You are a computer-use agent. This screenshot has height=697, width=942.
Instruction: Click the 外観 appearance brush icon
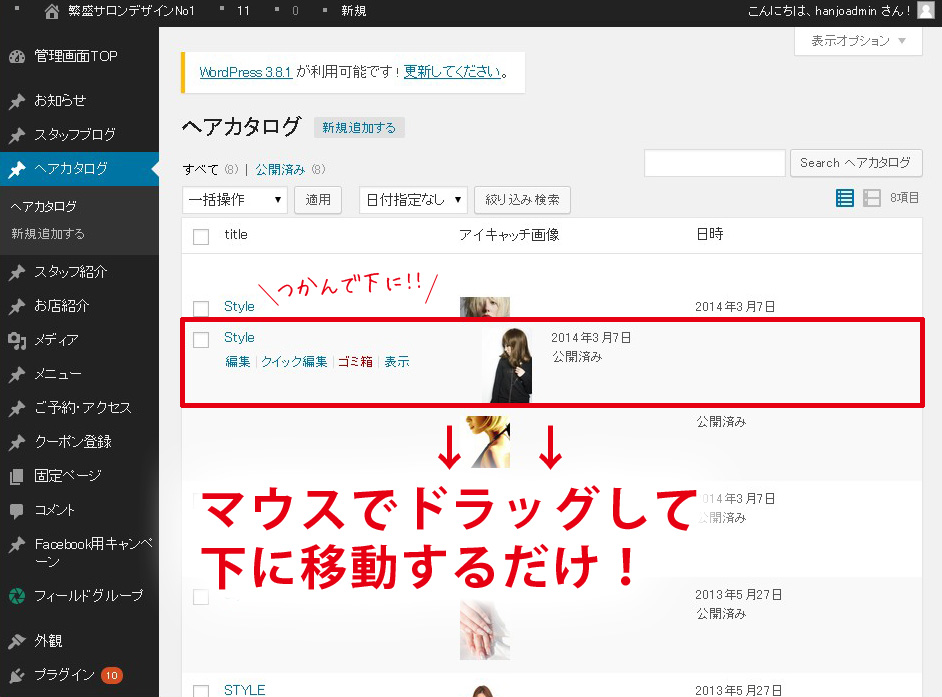point(16,641)
